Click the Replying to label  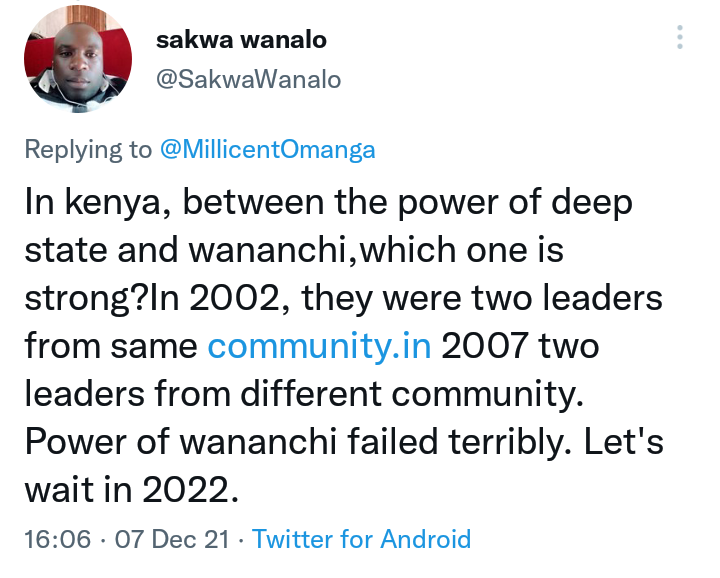pos(88,150)
